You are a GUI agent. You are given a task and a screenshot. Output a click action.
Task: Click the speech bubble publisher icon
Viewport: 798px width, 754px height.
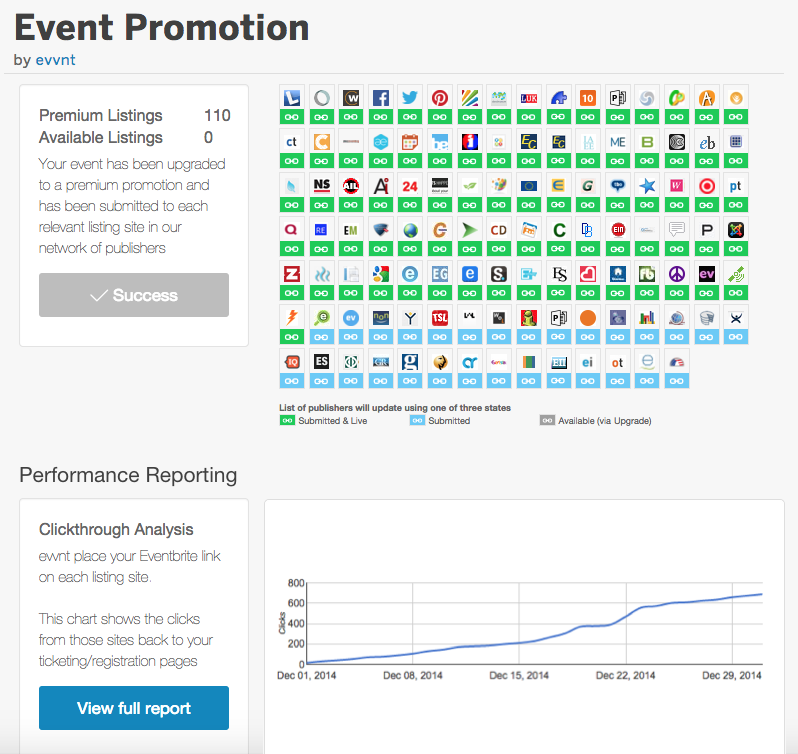(676, 230)
